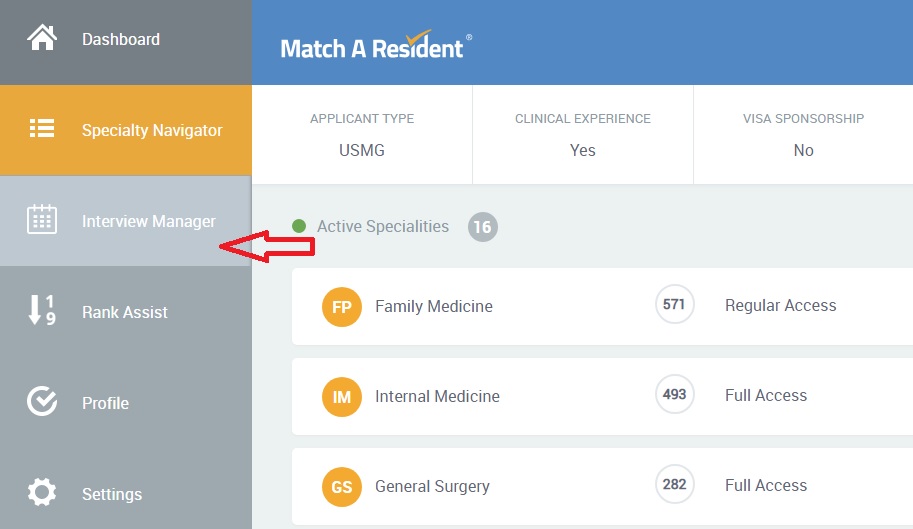Open the Family Medicine specialty row
Viewport: 913px width, 529px height.
(602, 307)
